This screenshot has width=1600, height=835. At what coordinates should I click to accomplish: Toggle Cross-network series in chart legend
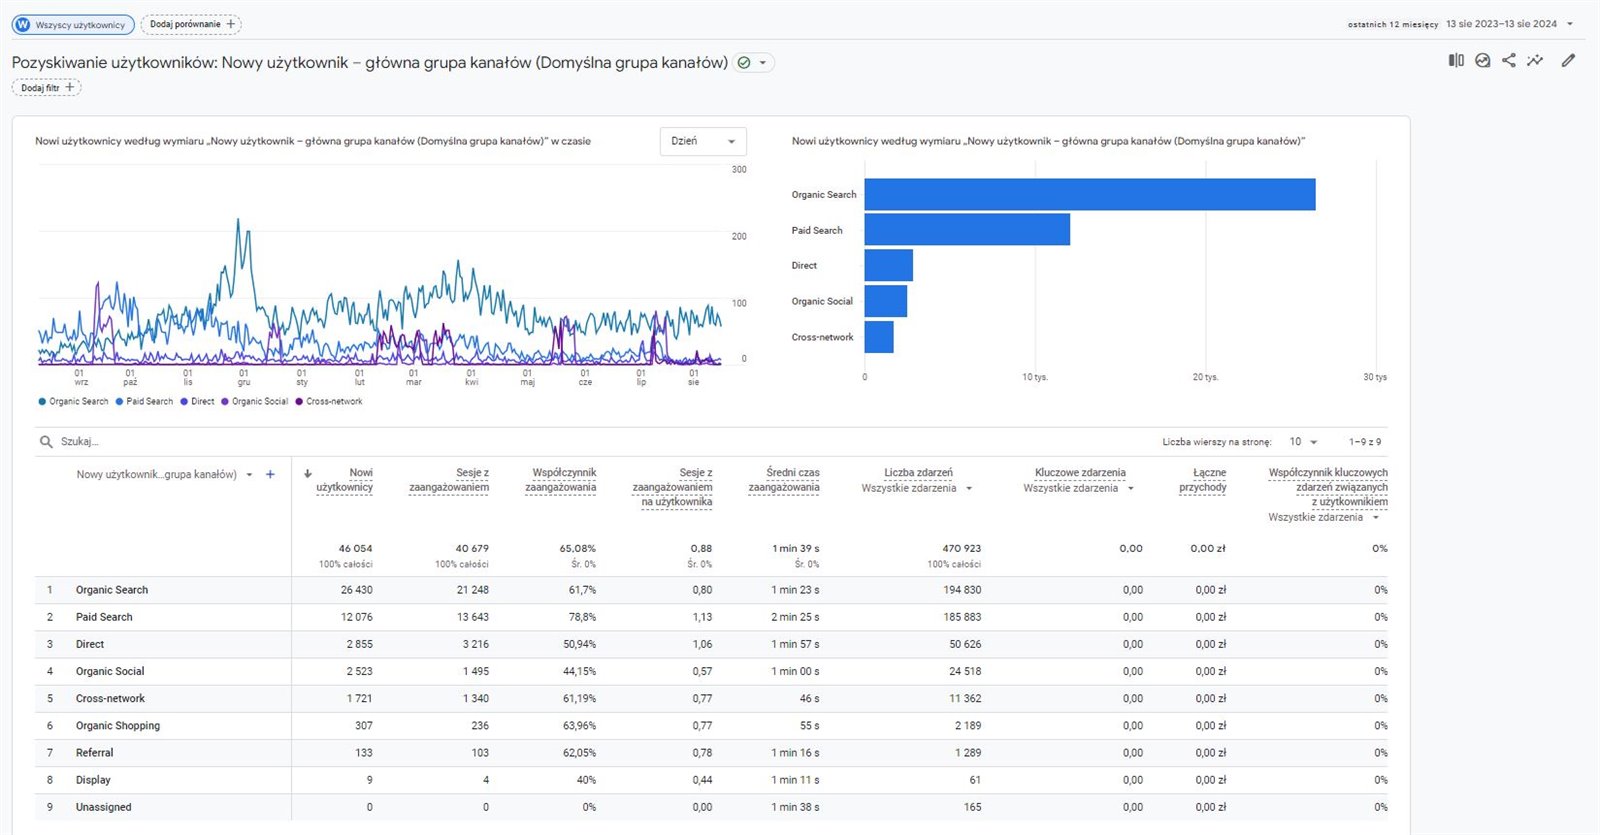point(329,402)
